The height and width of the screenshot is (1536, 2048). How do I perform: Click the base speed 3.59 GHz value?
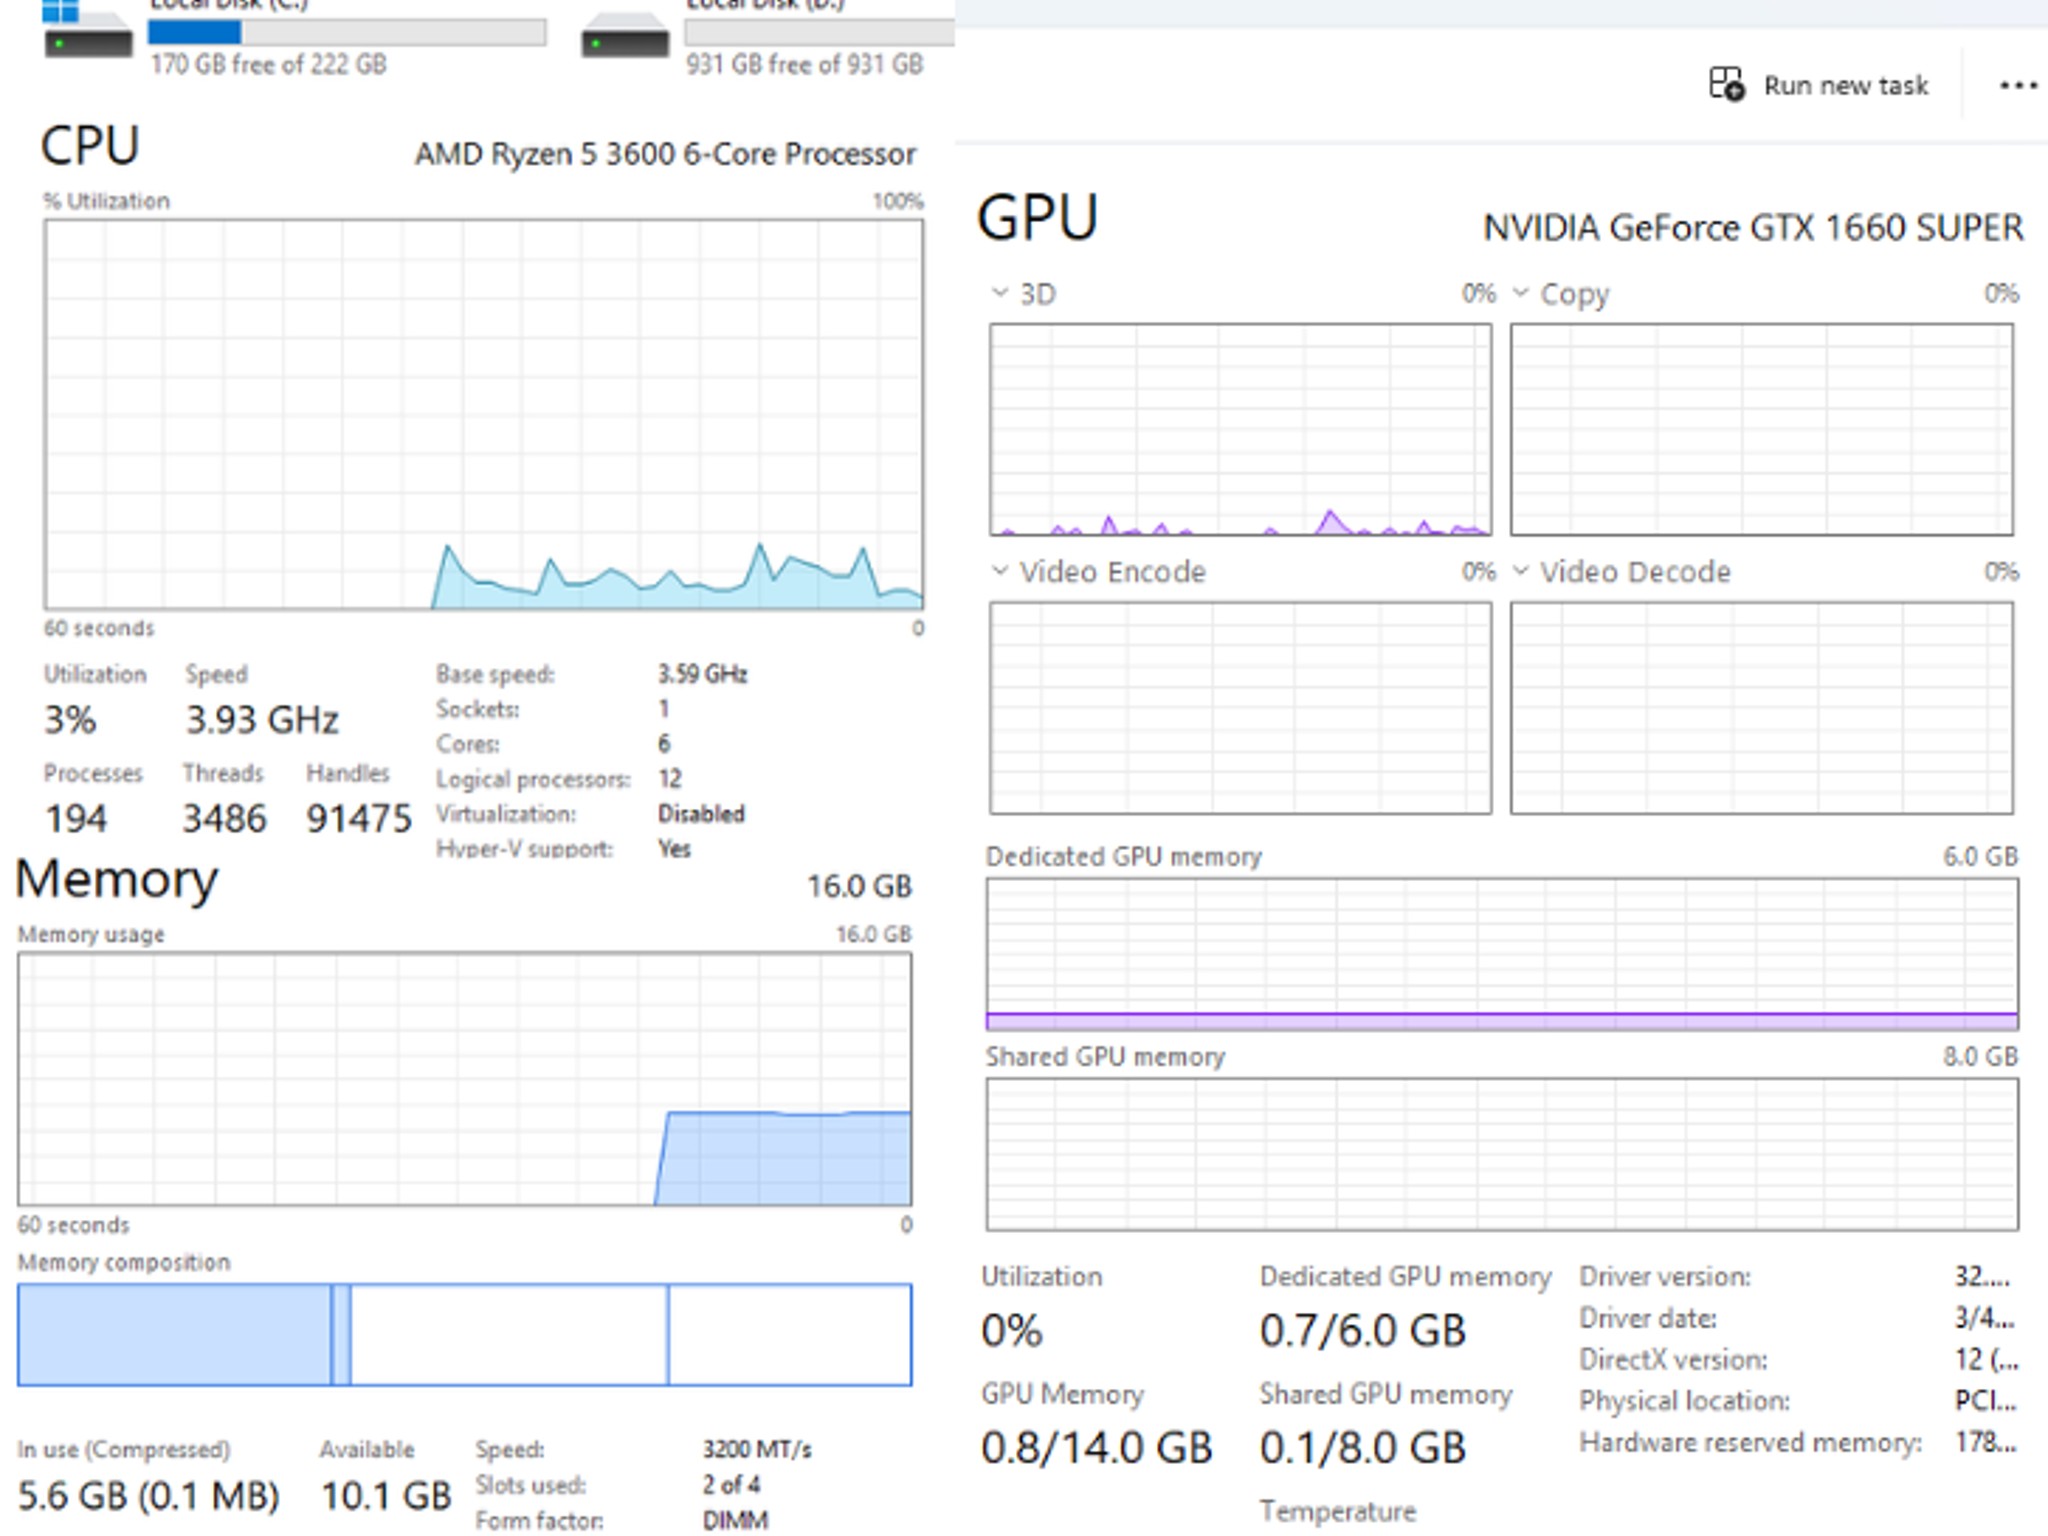tap(702, 674)
